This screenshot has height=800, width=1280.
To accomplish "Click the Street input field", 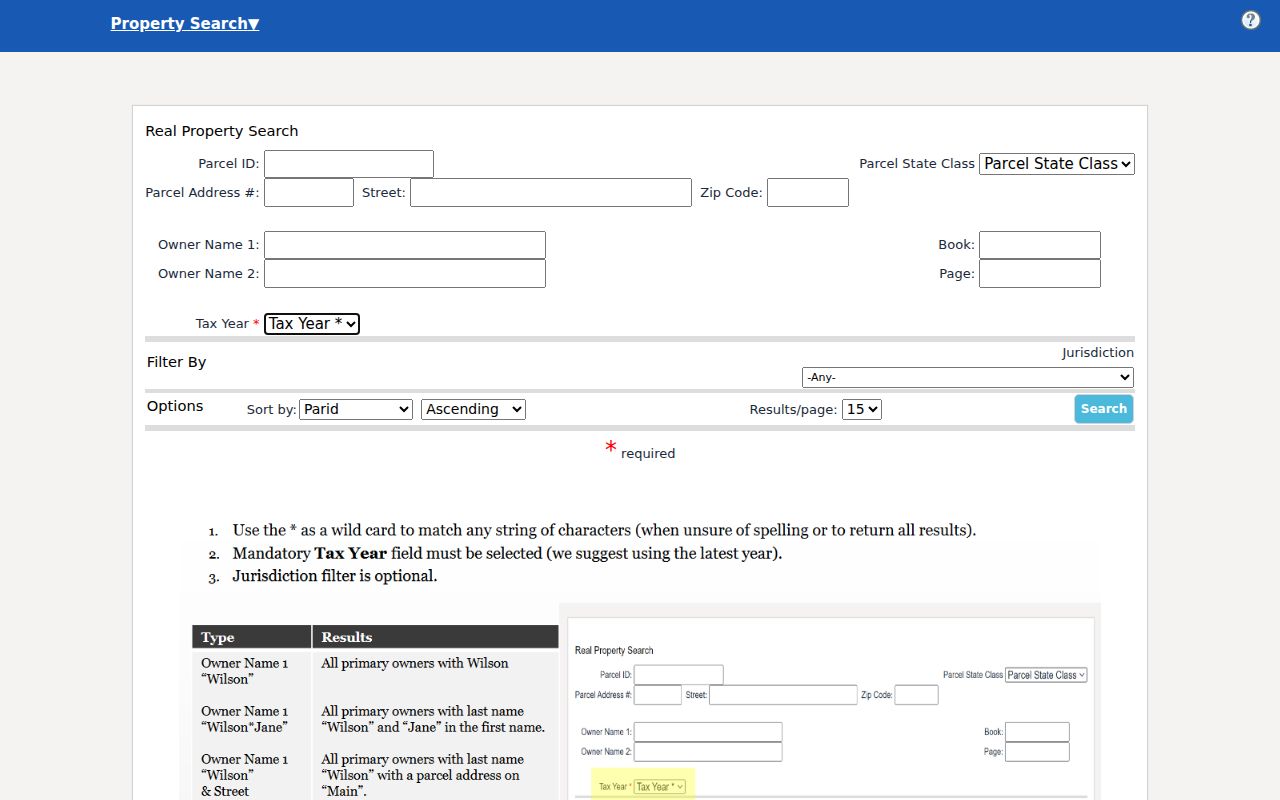I will click(551, 193).
